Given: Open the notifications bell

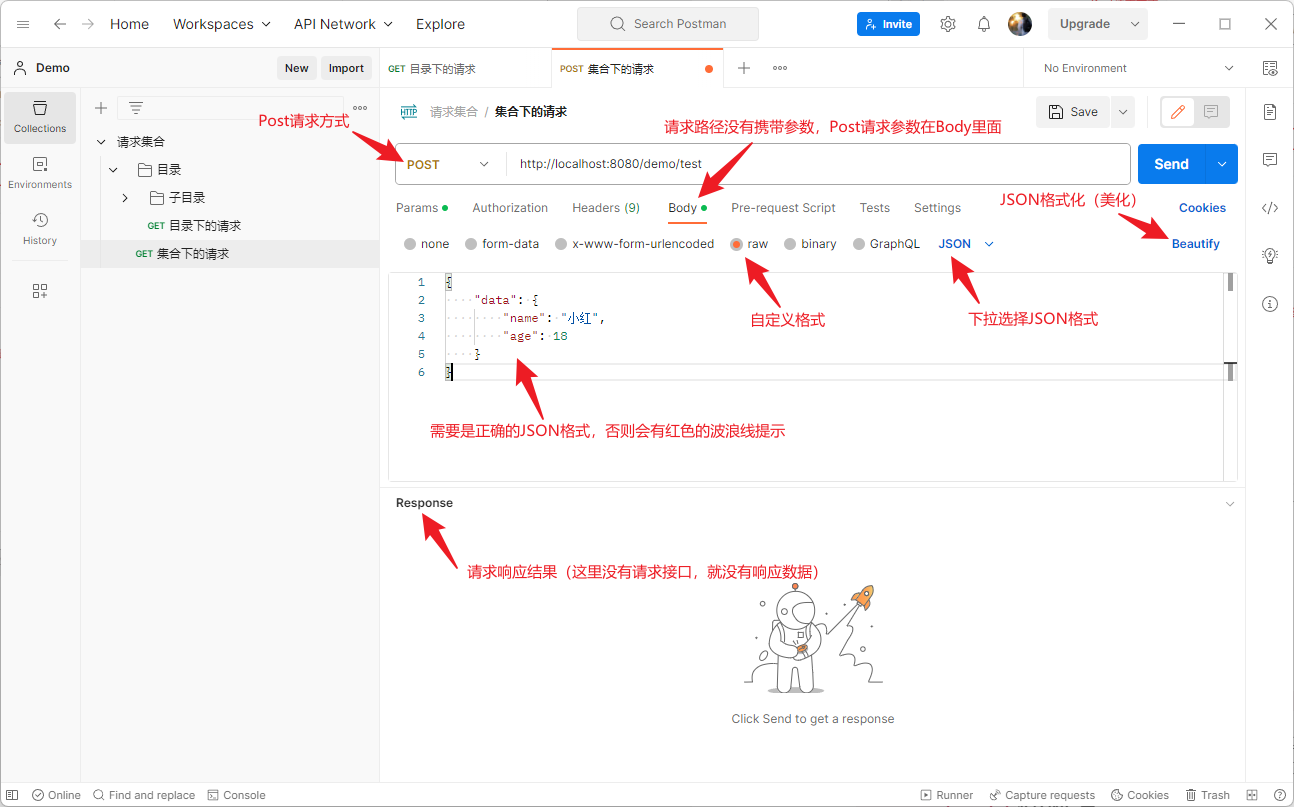Looking at the screenshot, I should (x=984, y=24).
